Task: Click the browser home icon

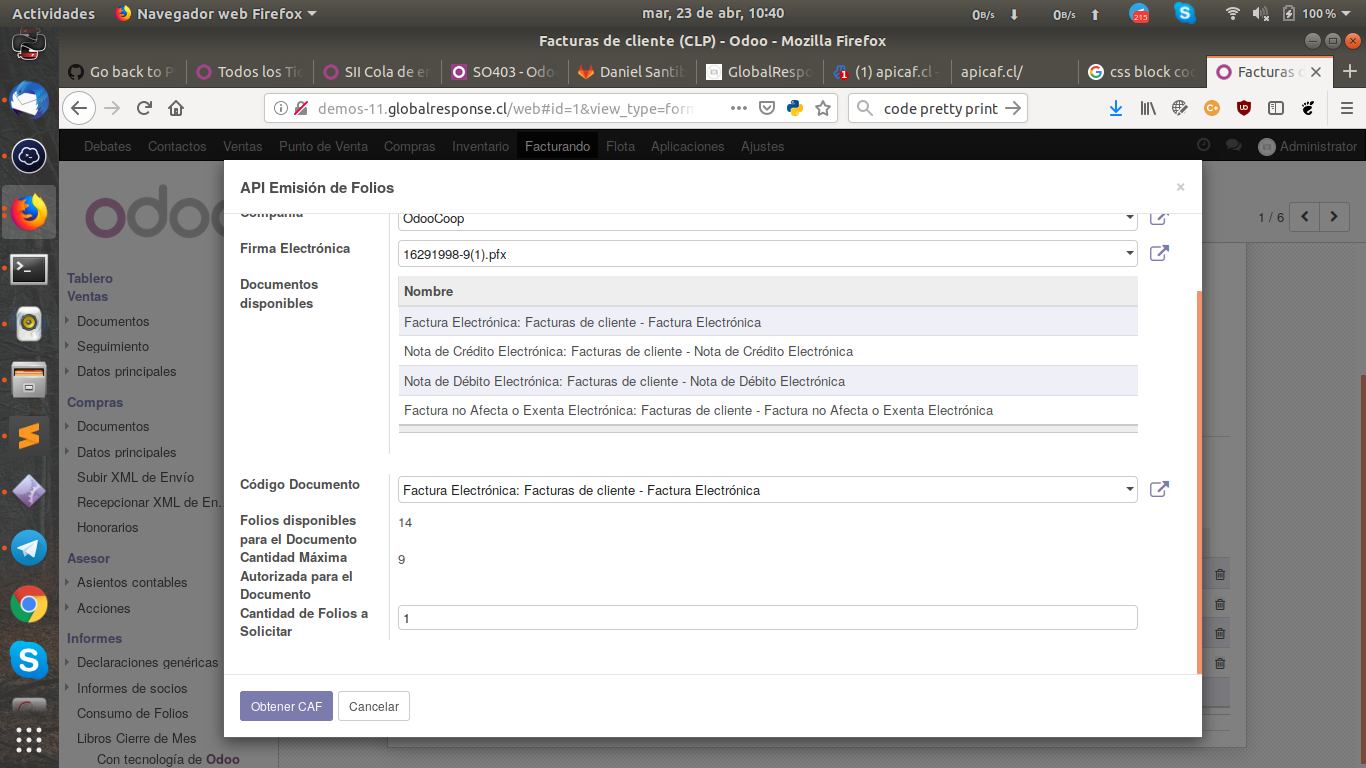Action: [x=176, y=108]
